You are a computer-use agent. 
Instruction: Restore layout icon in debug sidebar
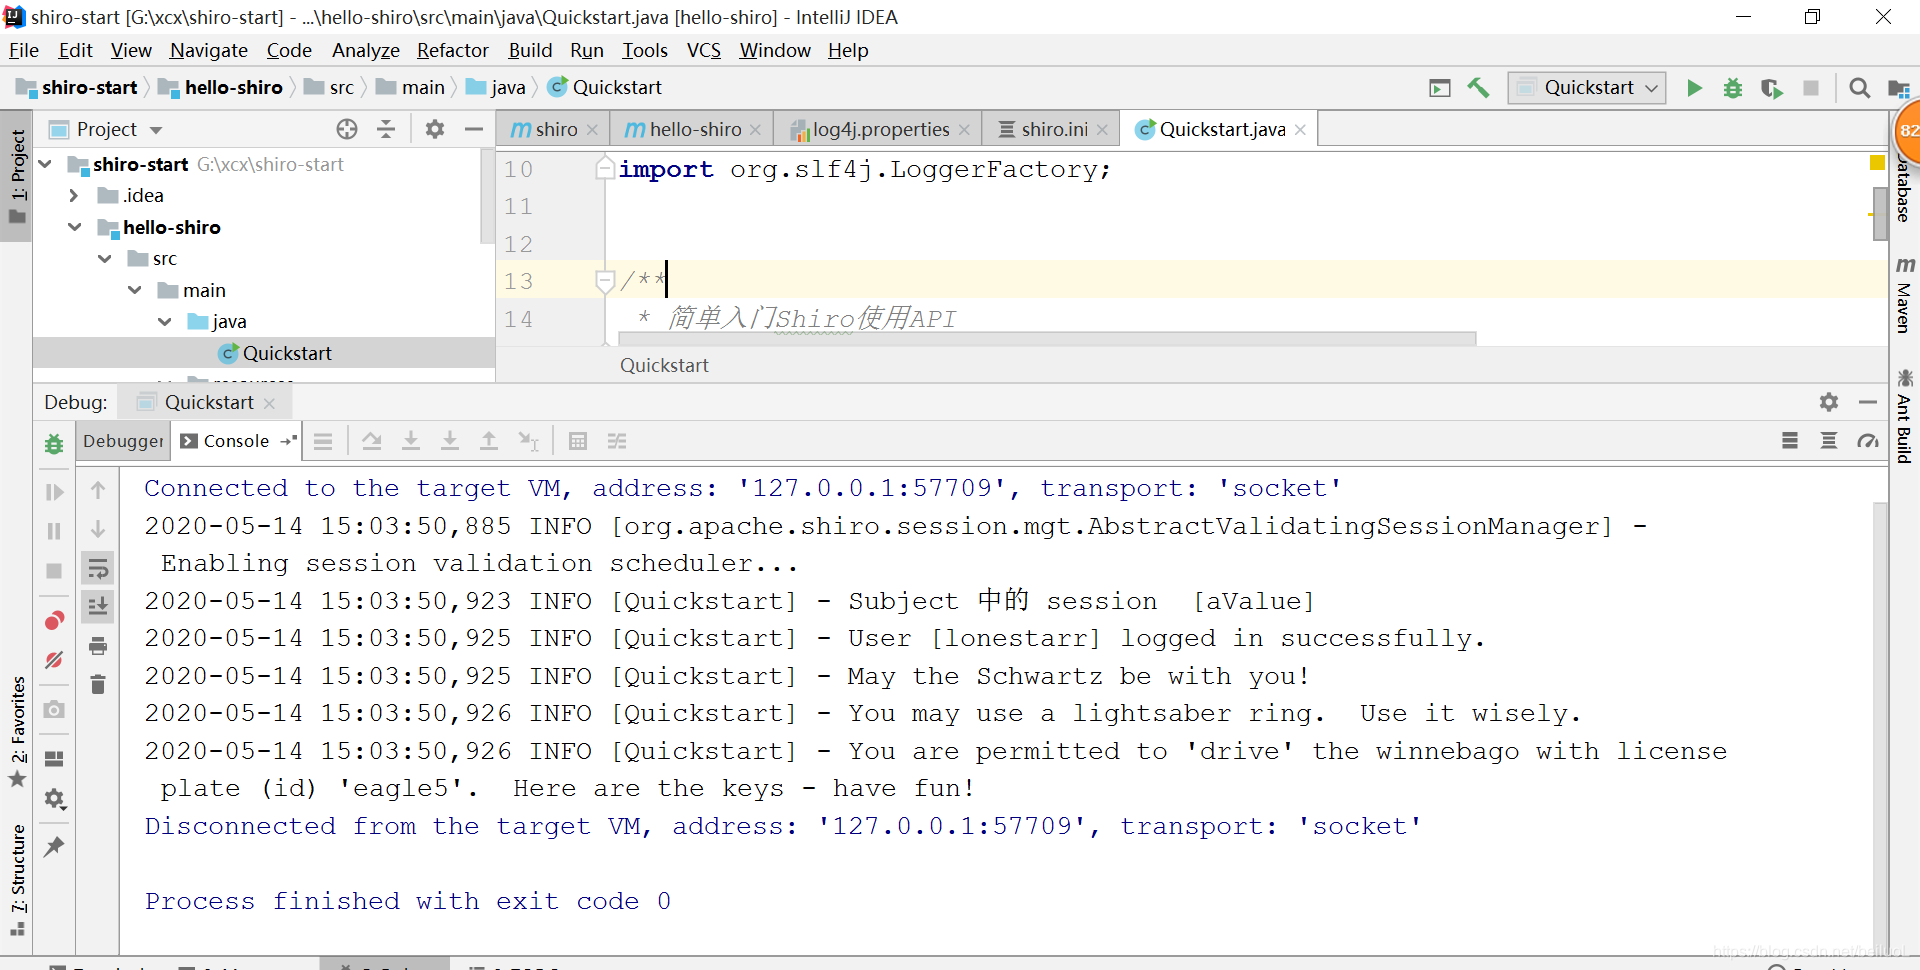coord(54,758)
